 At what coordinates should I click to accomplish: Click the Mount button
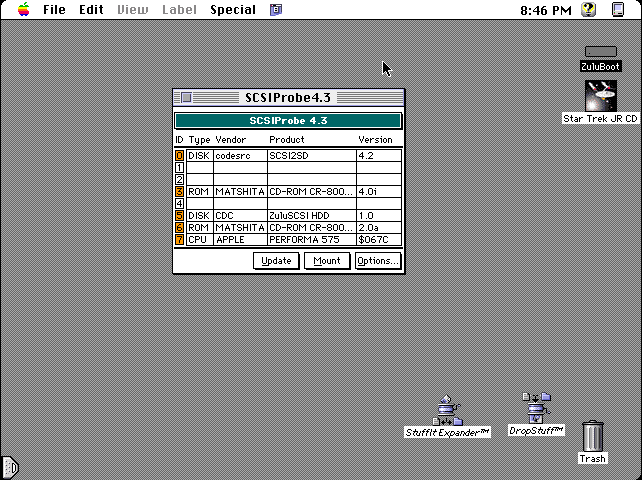[x=327, y=261]
